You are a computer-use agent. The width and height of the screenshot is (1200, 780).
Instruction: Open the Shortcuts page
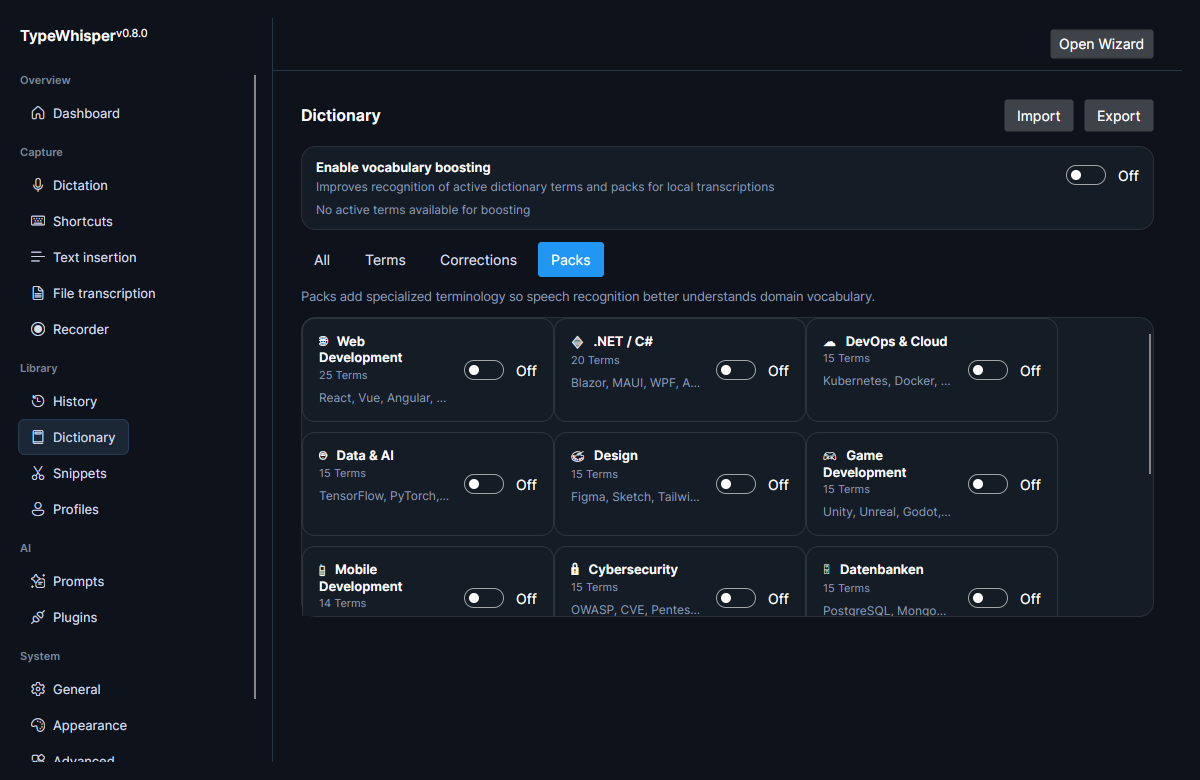pyautogui.click(x=72, y=221)
